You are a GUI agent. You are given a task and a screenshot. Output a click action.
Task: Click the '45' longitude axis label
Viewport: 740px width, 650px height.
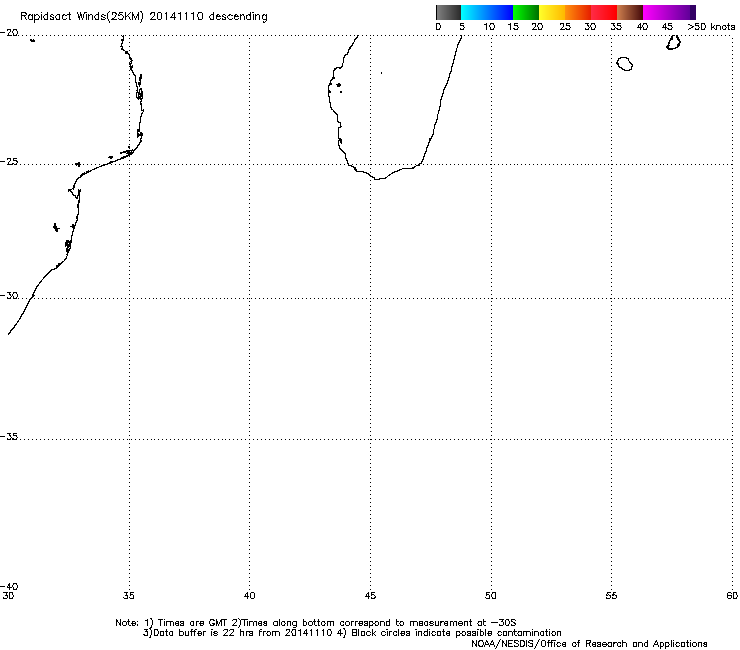[370, 596]
